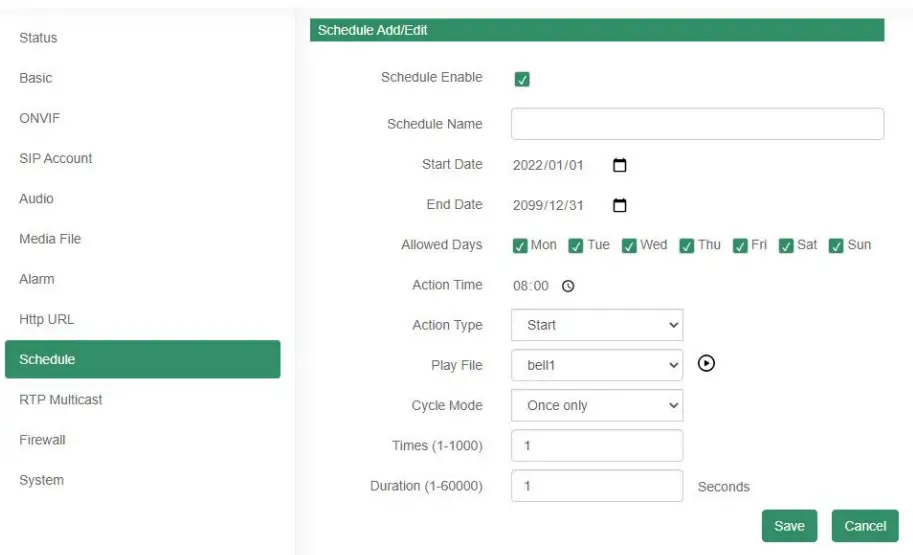This screenshot has height=555, width=913.
Task: Preview the bell1 file with play icon
Action: click(706, 364)
